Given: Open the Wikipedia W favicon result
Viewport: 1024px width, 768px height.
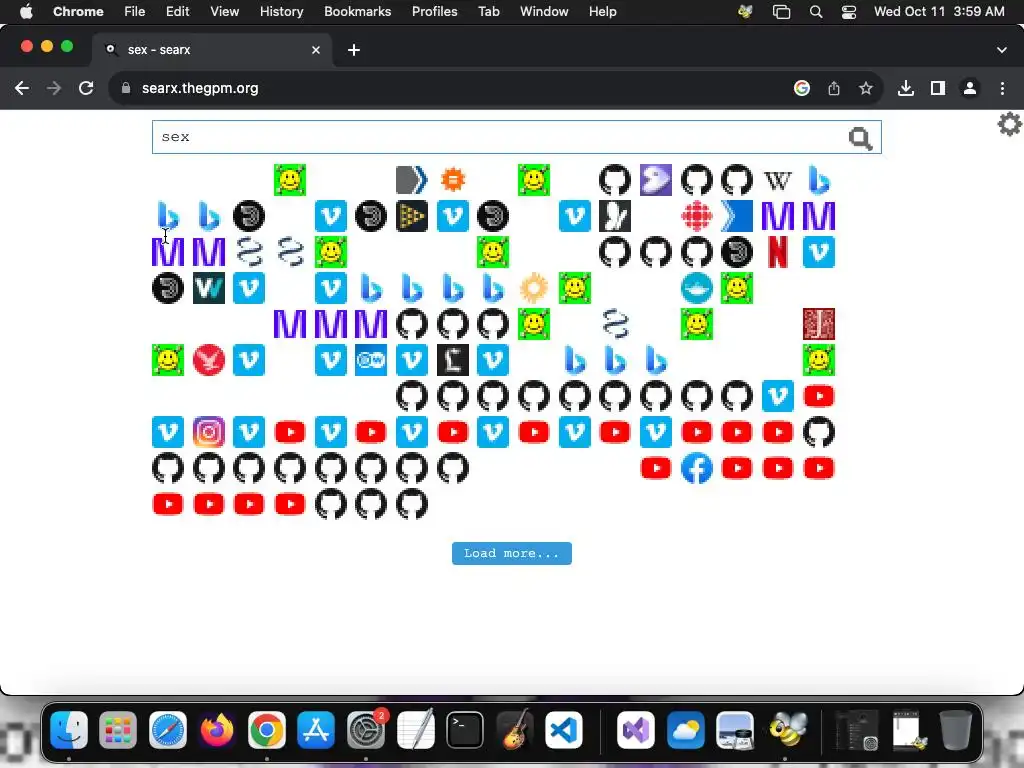Looking at the screenshot, I should pyautogui.click(x=777, y=180).
